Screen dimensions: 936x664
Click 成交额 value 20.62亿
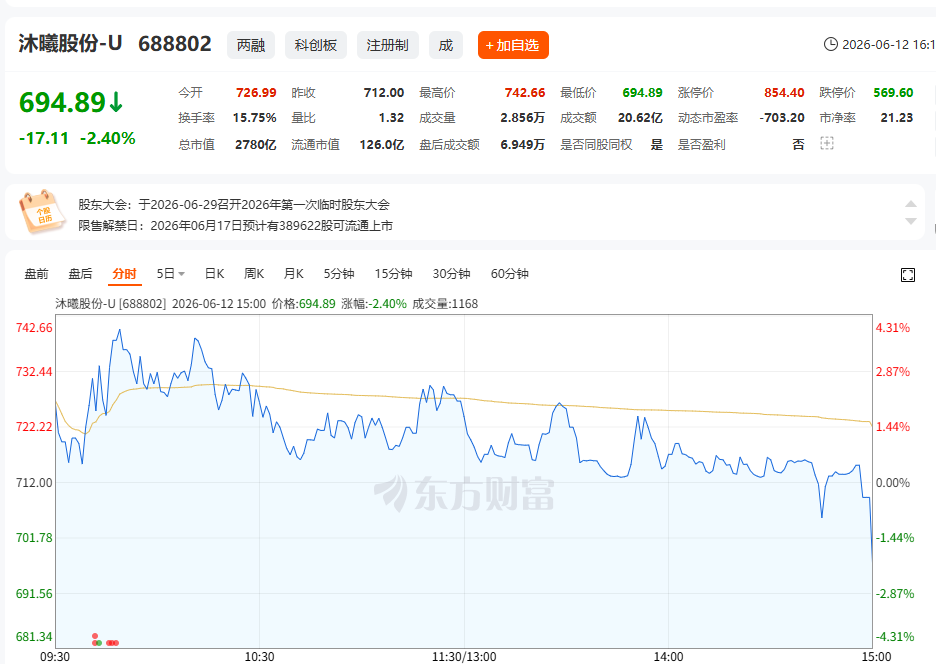tap(640, 118)
